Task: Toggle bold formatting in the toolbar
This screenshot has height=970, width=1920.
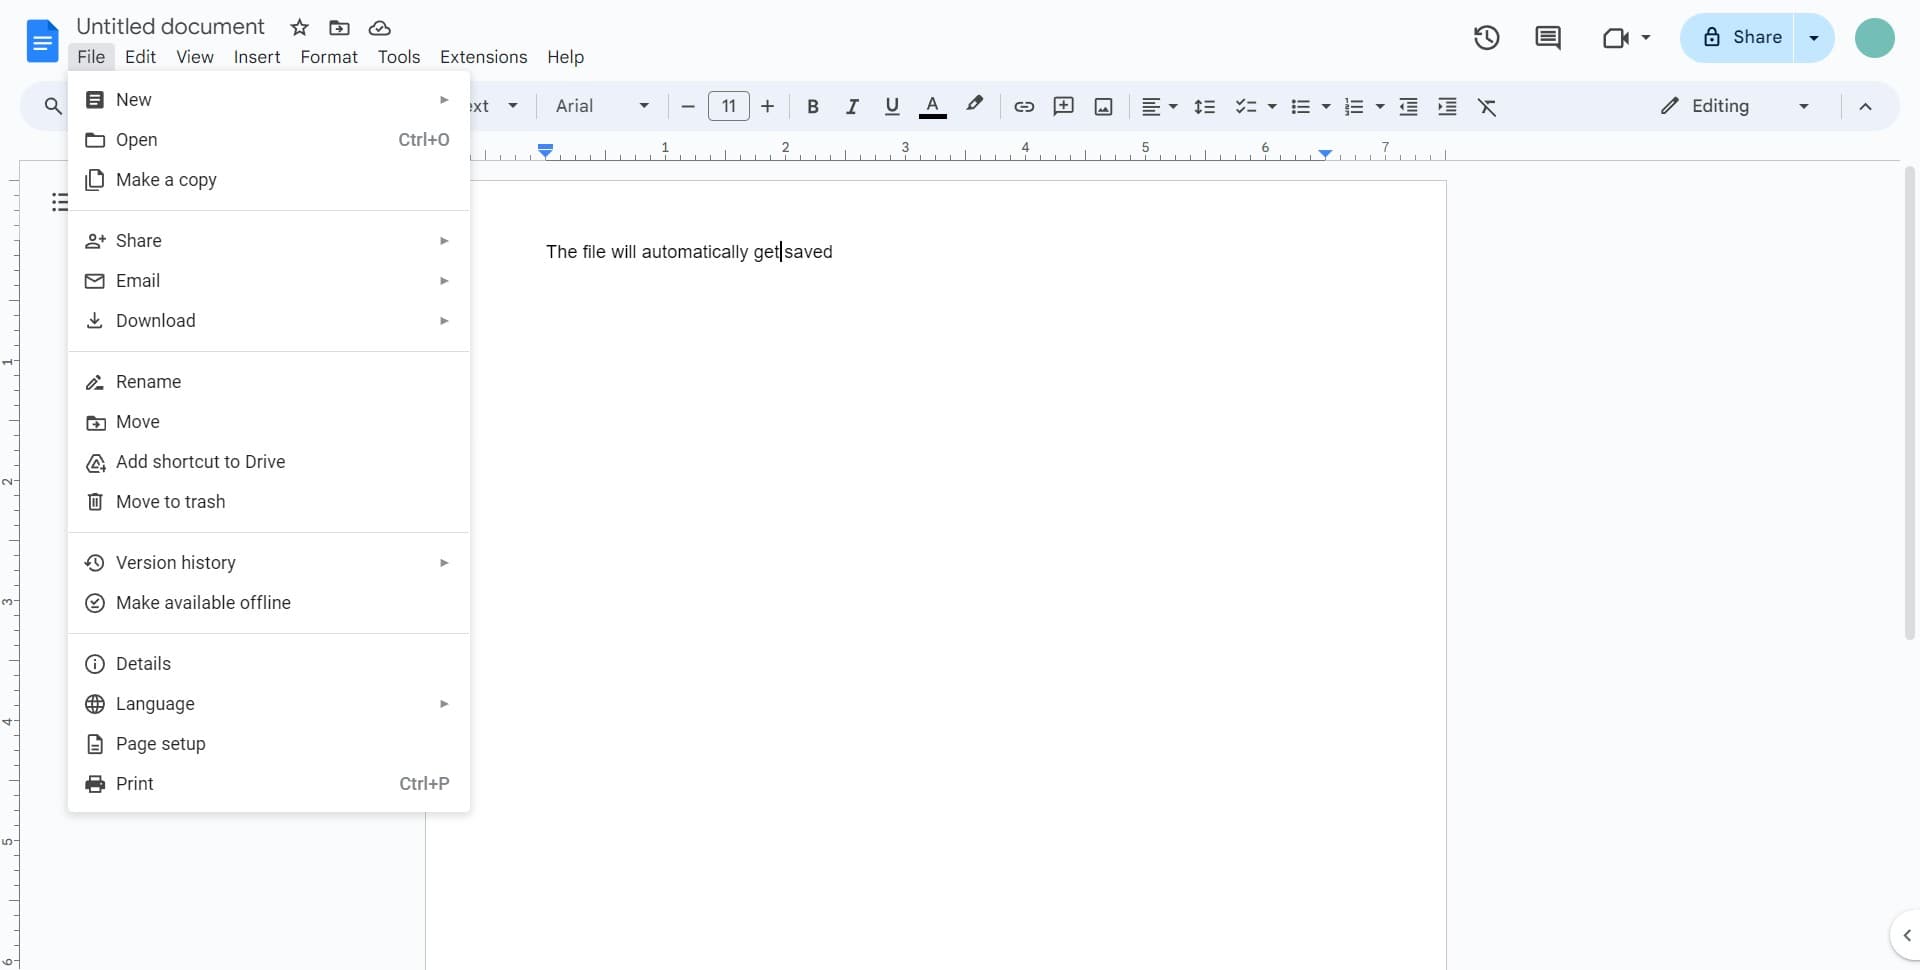Action: 813,106
